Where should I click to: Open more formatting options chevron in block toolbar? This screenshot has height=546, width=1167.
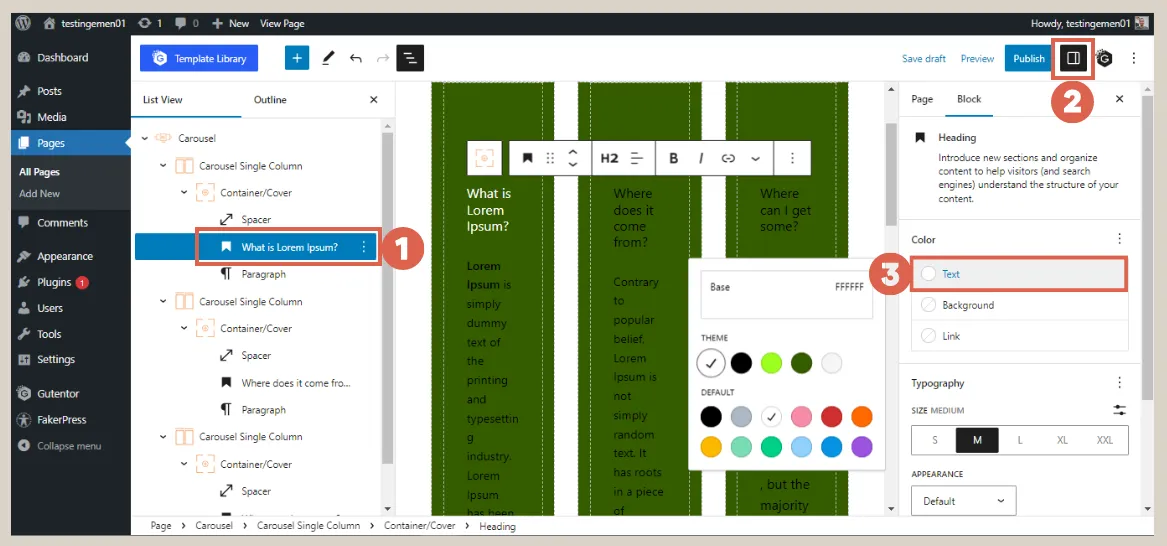(755, 158)
